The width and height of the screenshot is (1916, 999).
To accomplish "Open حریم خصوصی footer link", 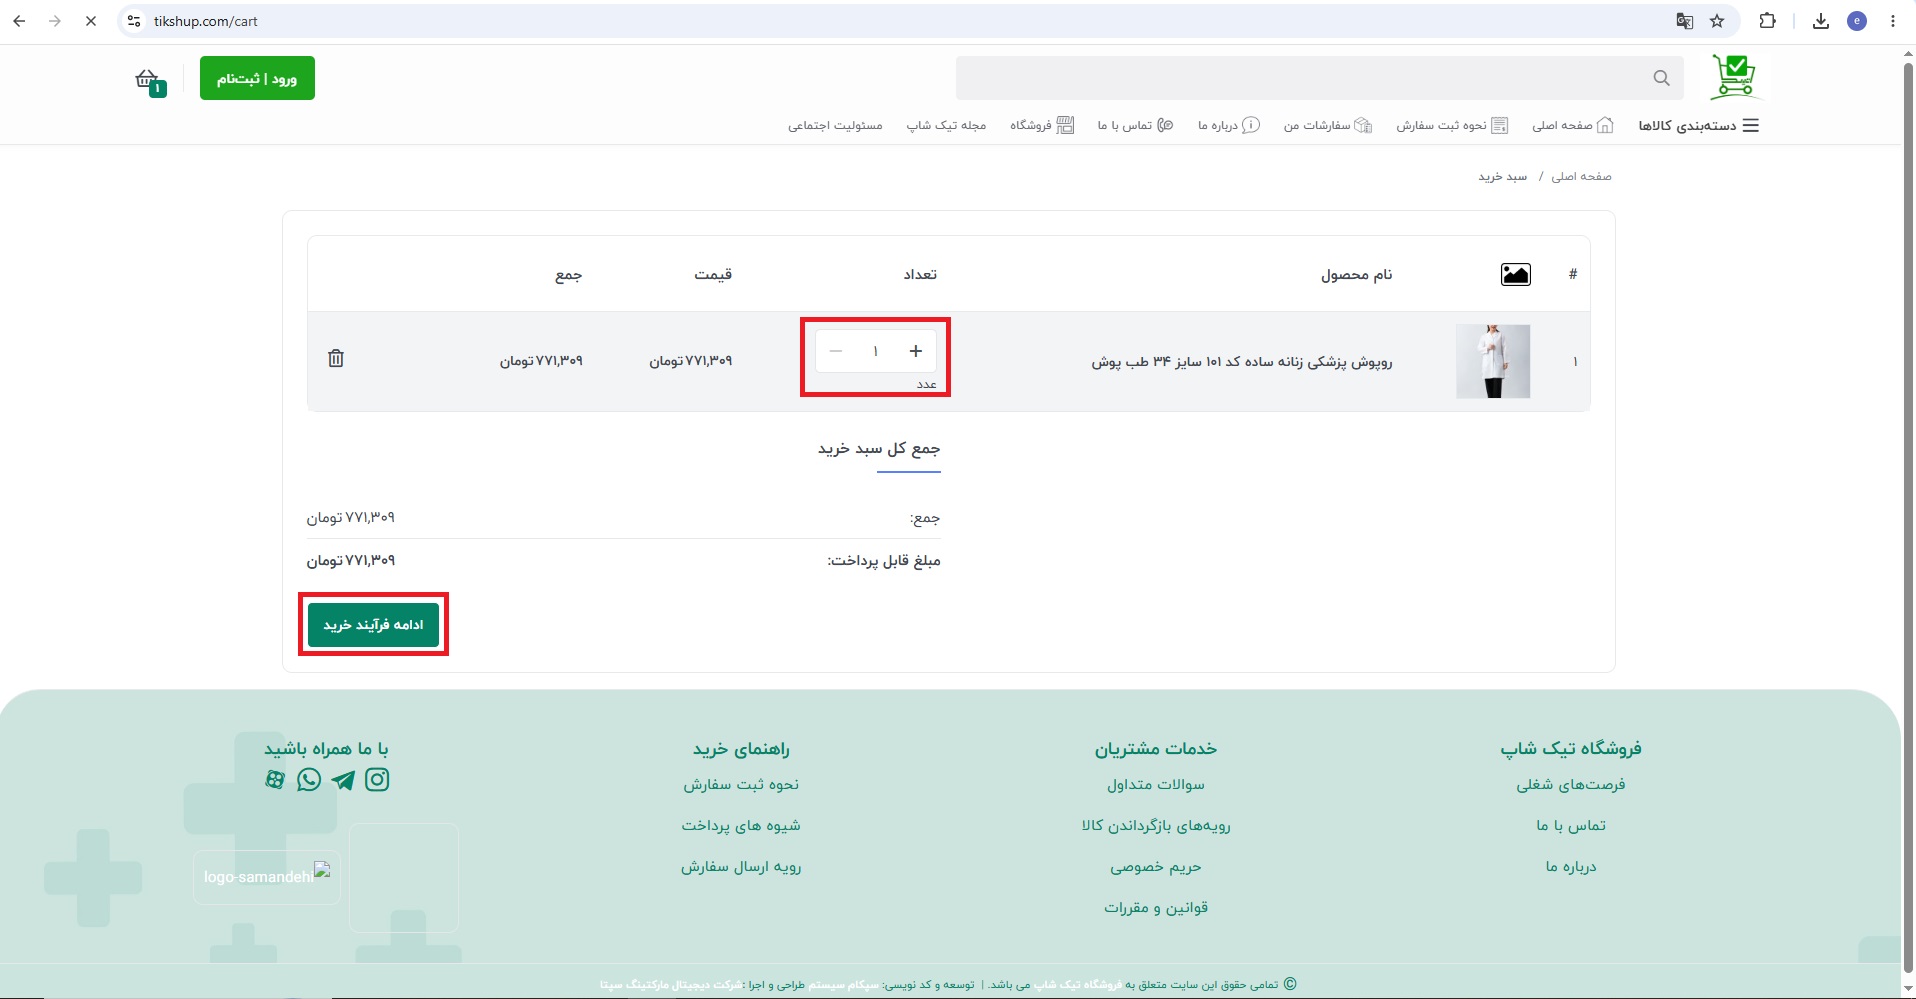I will point(1156,867).
